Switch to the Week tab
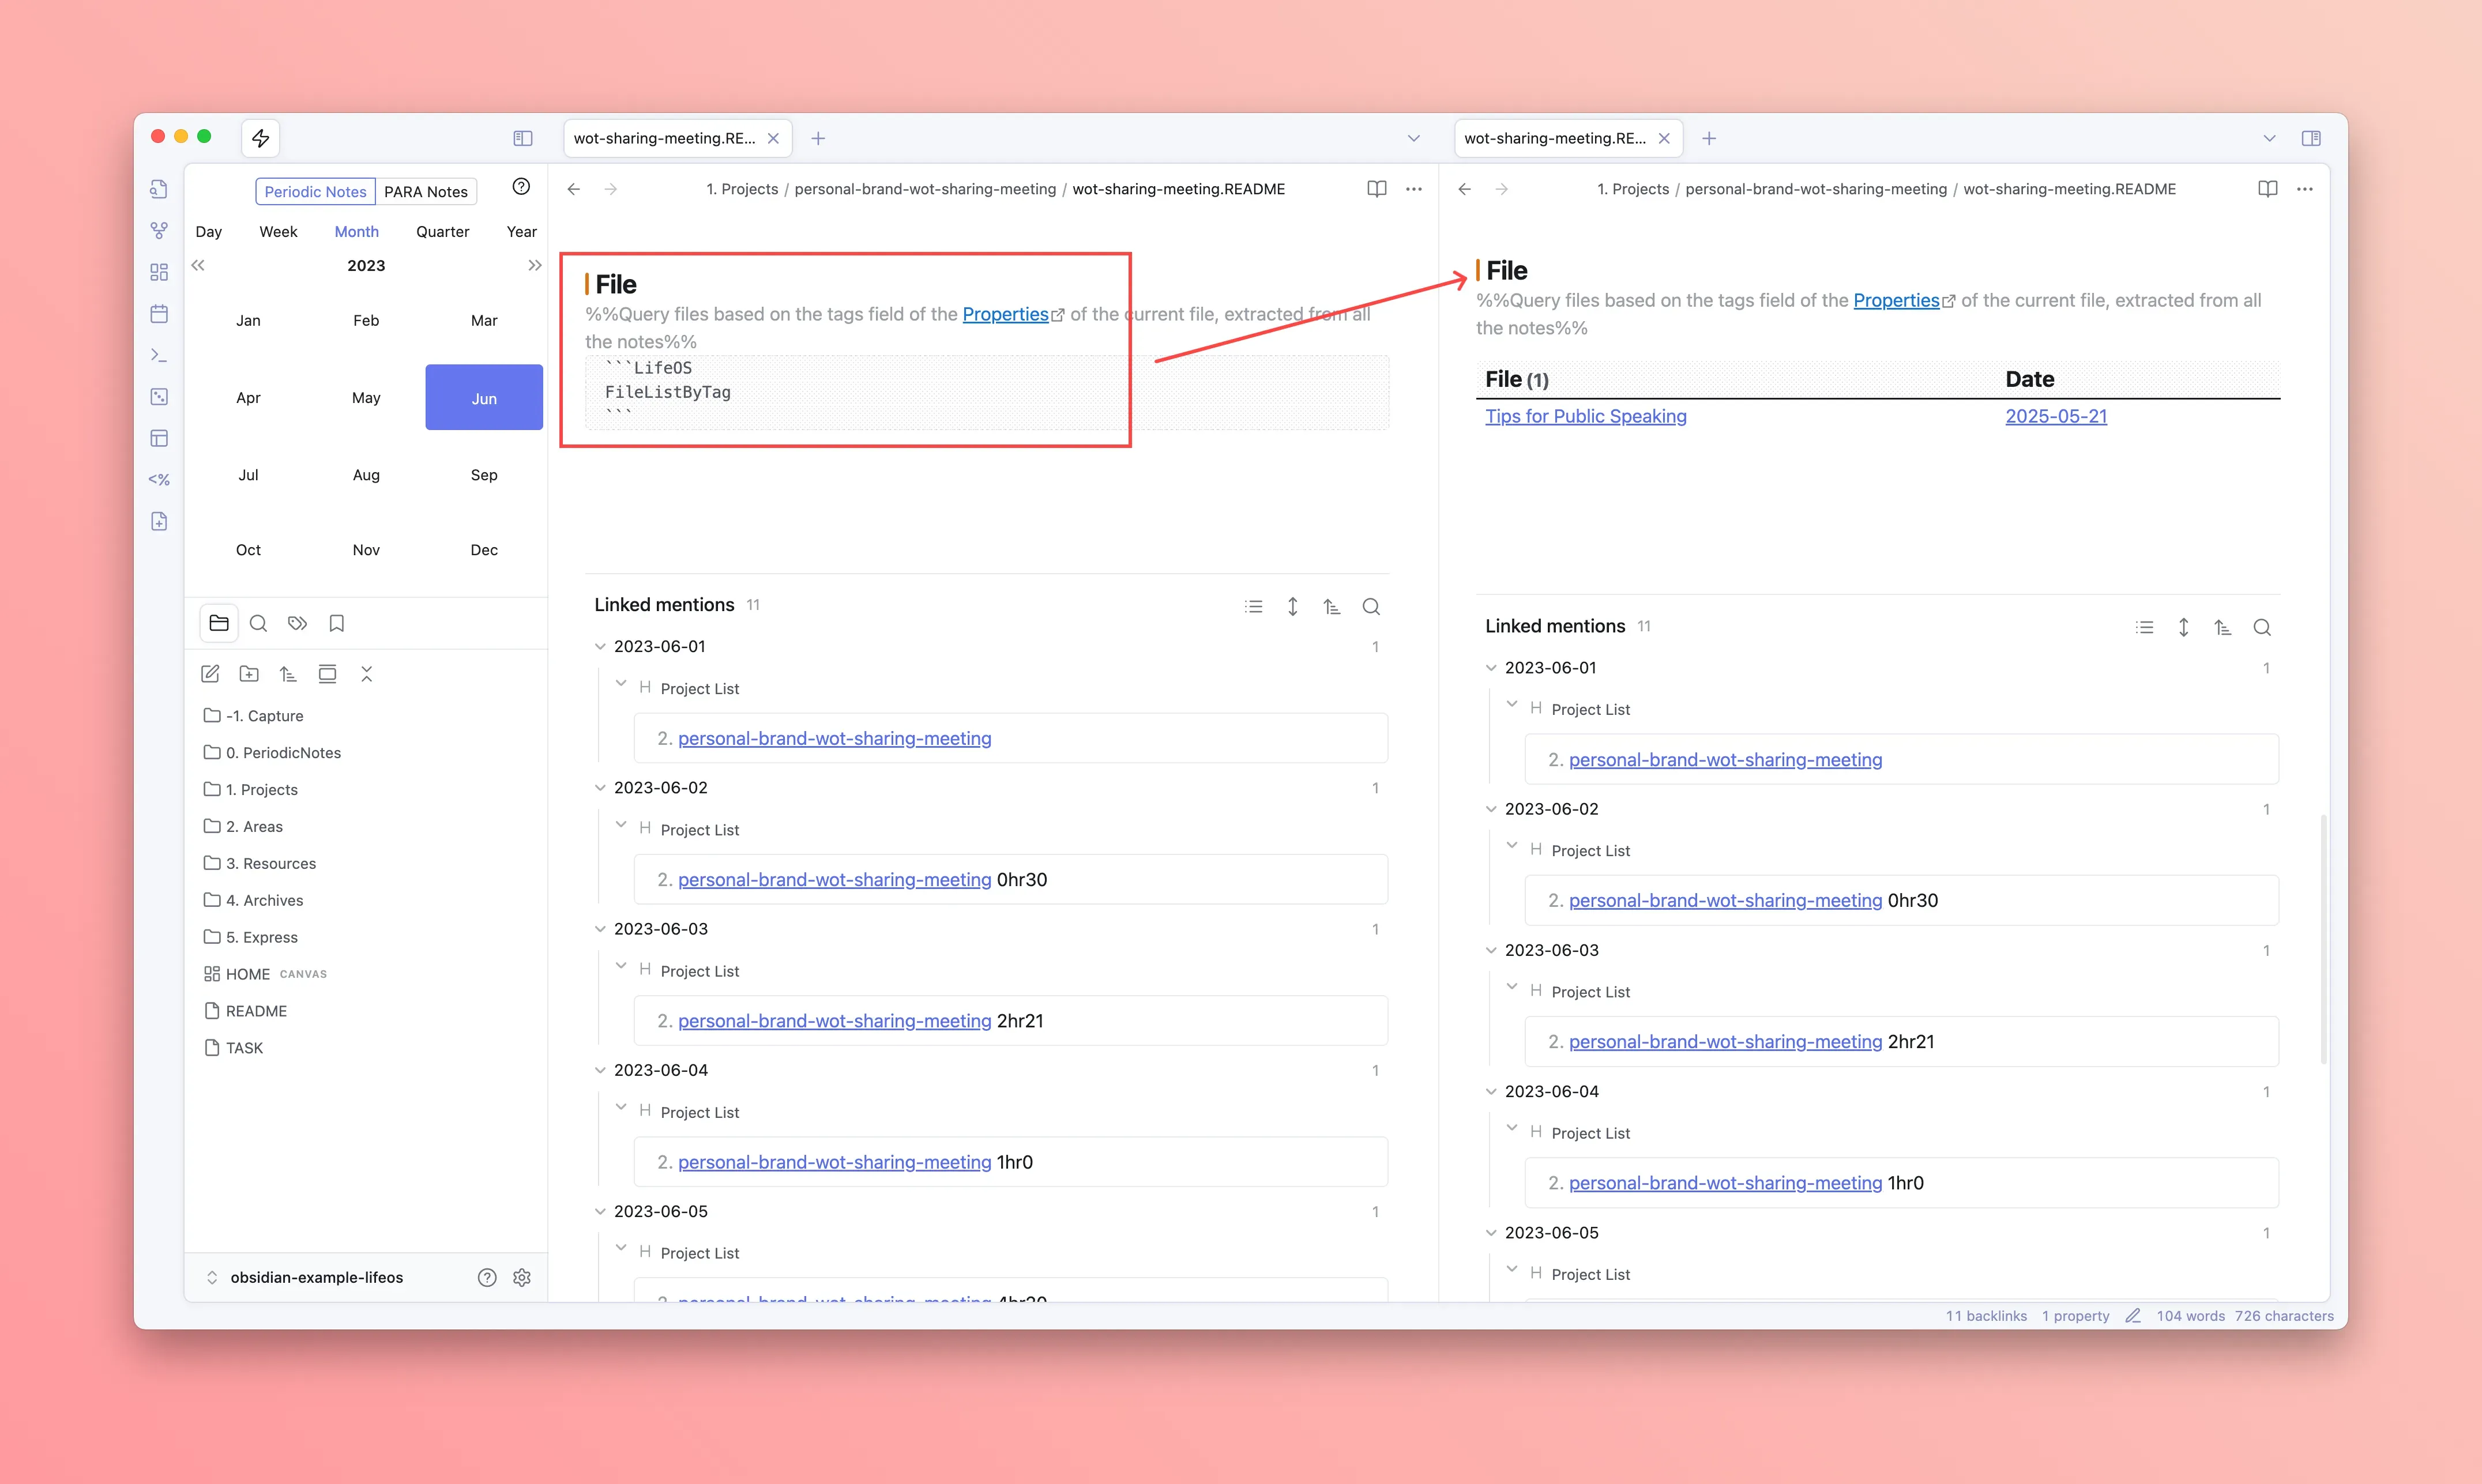This screenshot has height=1484, width=2482. click(x=278, y=232)
